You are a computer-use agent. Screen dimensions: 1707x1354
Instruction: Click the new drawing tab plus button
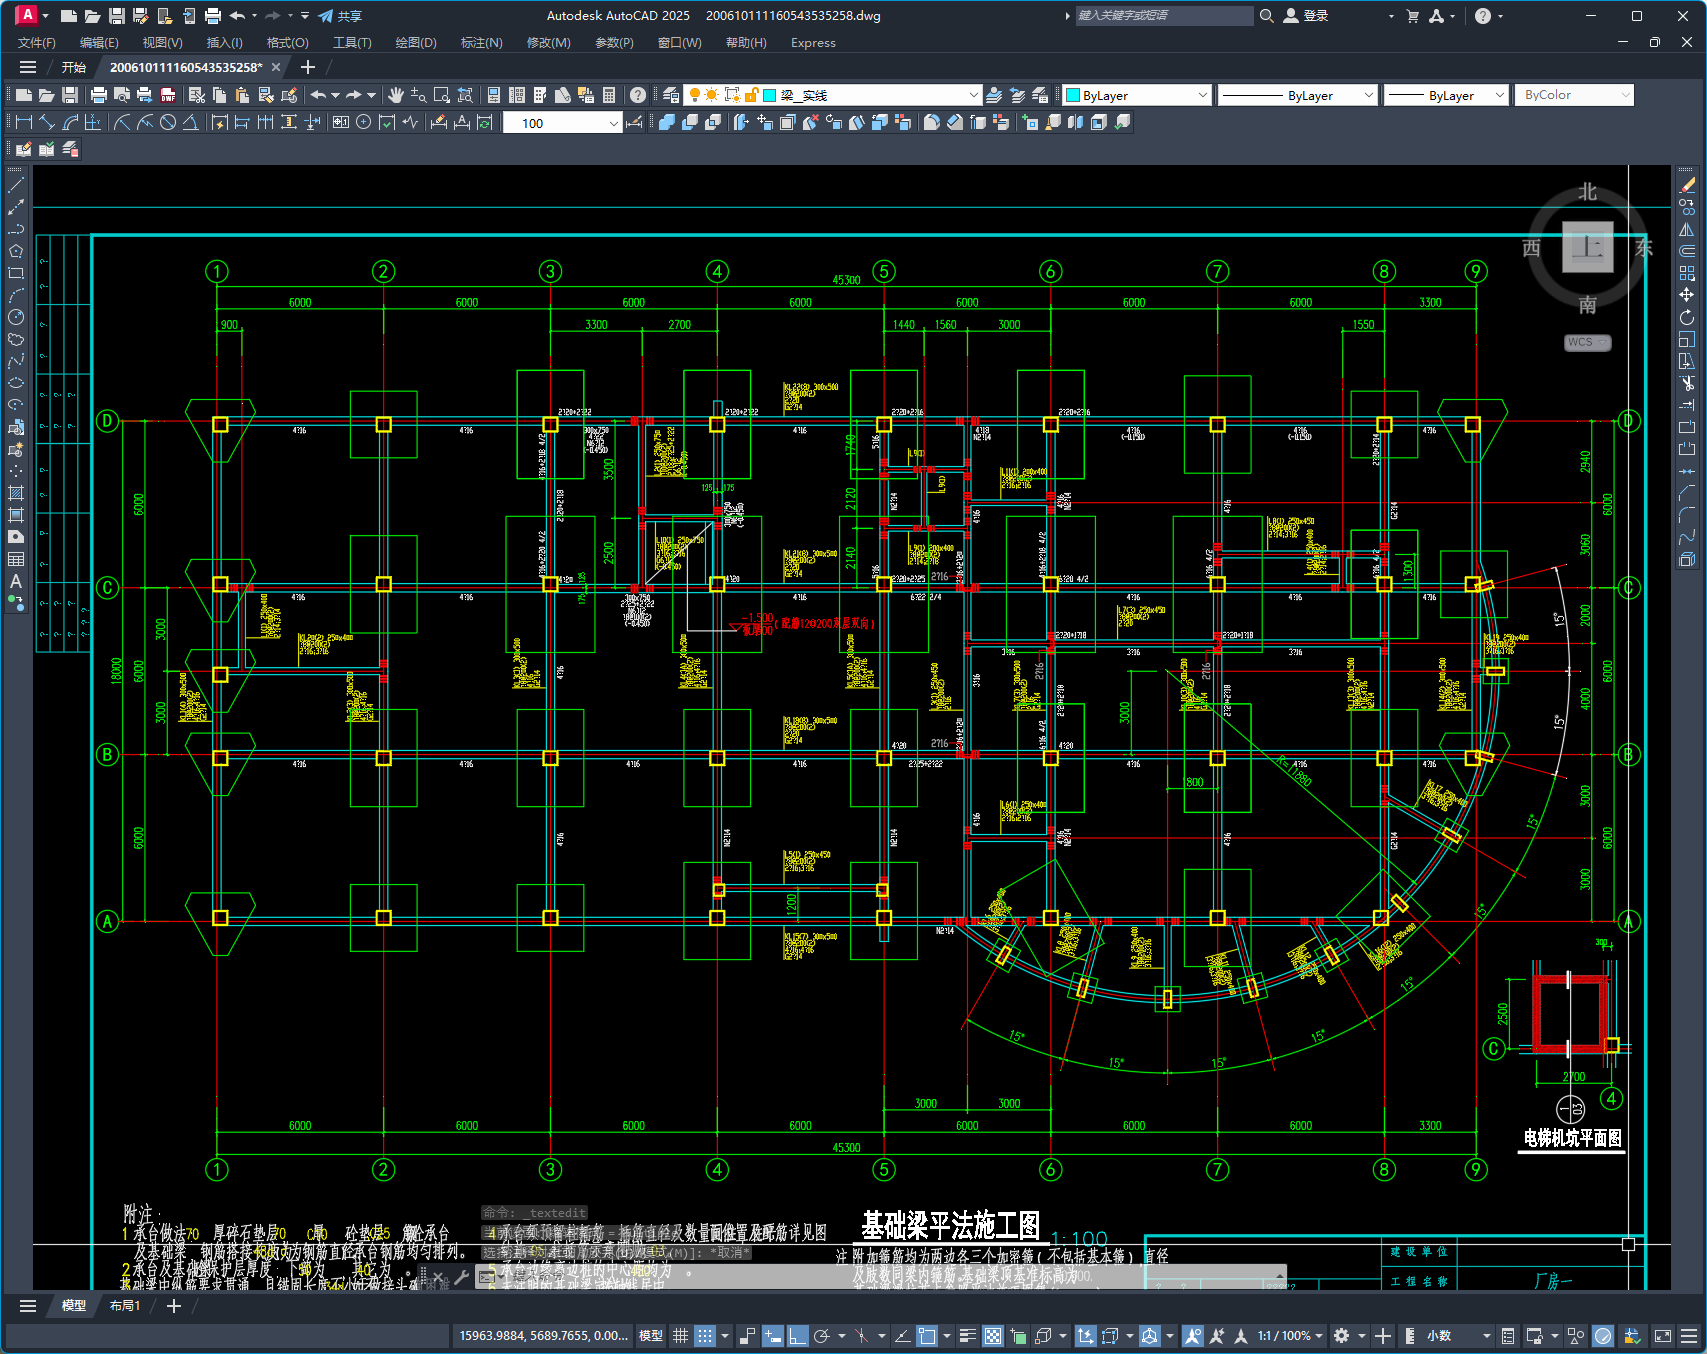308,67
